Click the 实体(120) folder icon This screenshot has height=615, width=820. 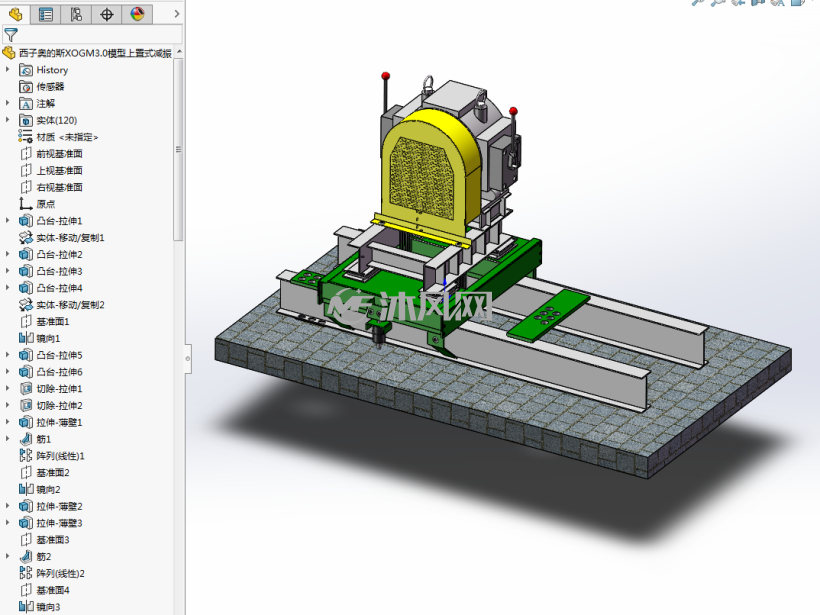(x=26, y=120)
